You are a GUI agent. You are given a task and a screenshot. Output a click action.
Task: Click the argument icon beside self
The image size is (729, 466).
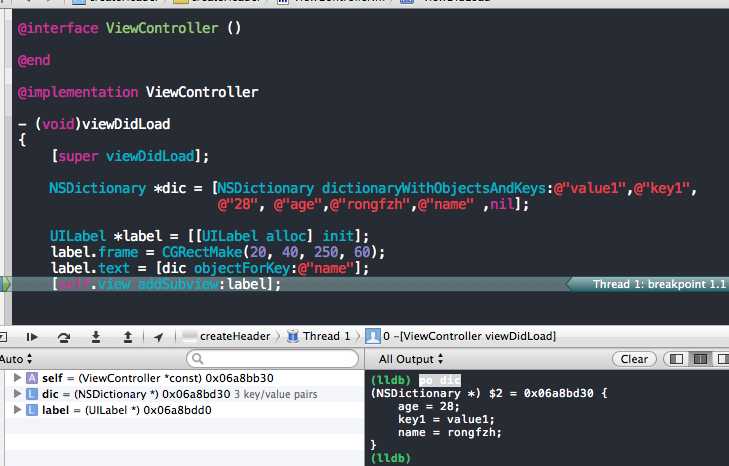click(32, 378)
